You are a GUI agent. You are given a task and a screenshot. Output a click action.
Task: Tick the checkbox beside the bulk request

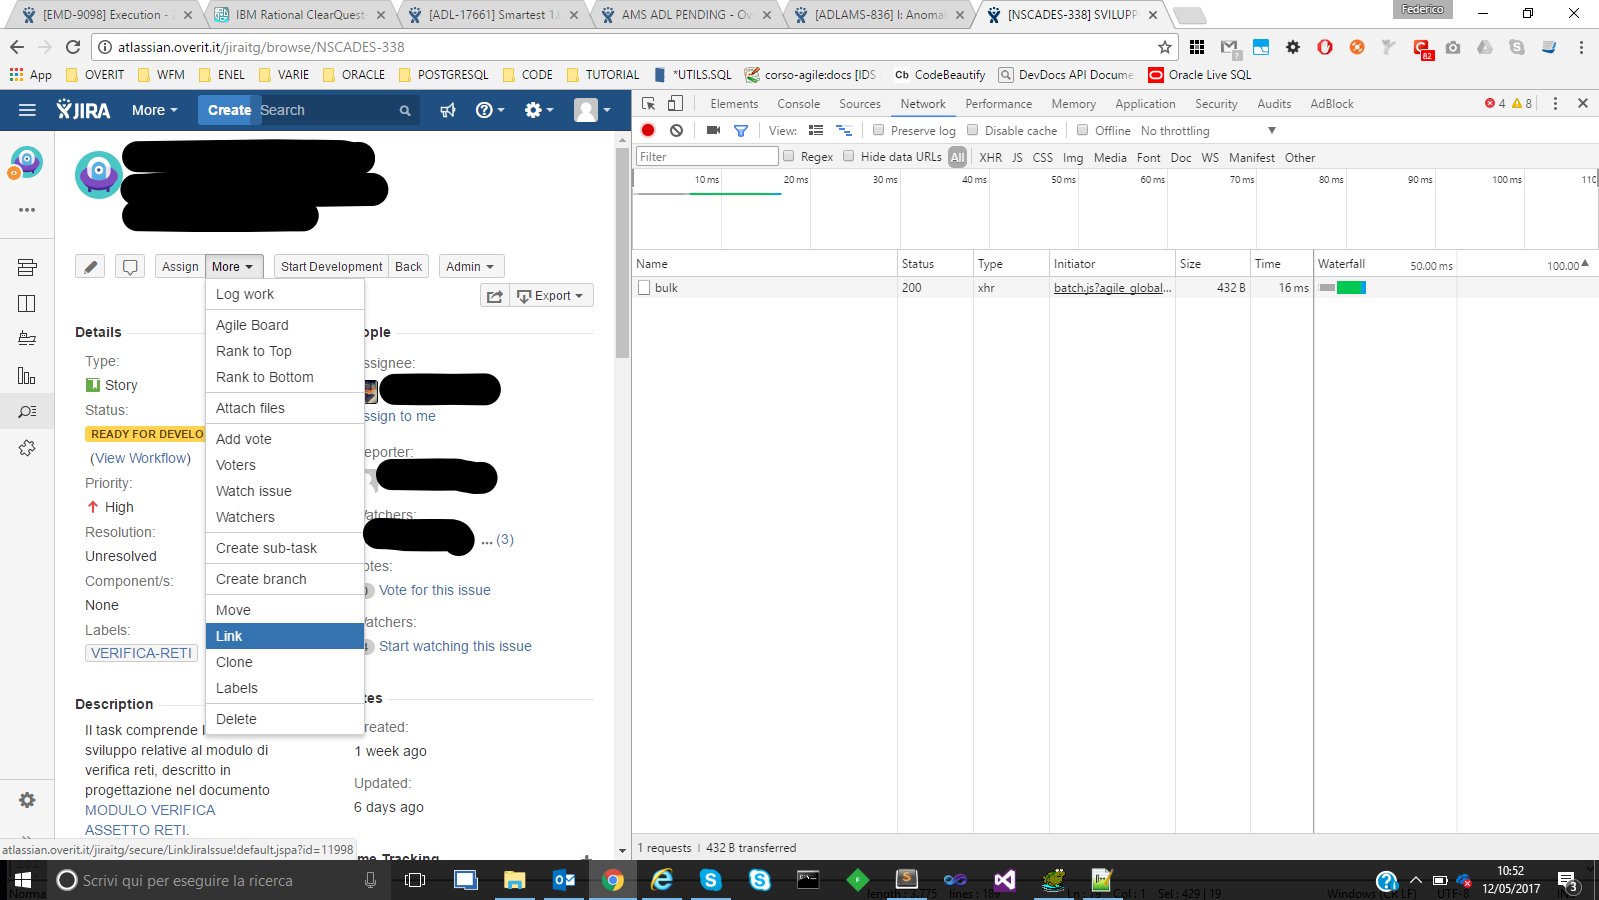pyautogui.click(x=644, y=288)
